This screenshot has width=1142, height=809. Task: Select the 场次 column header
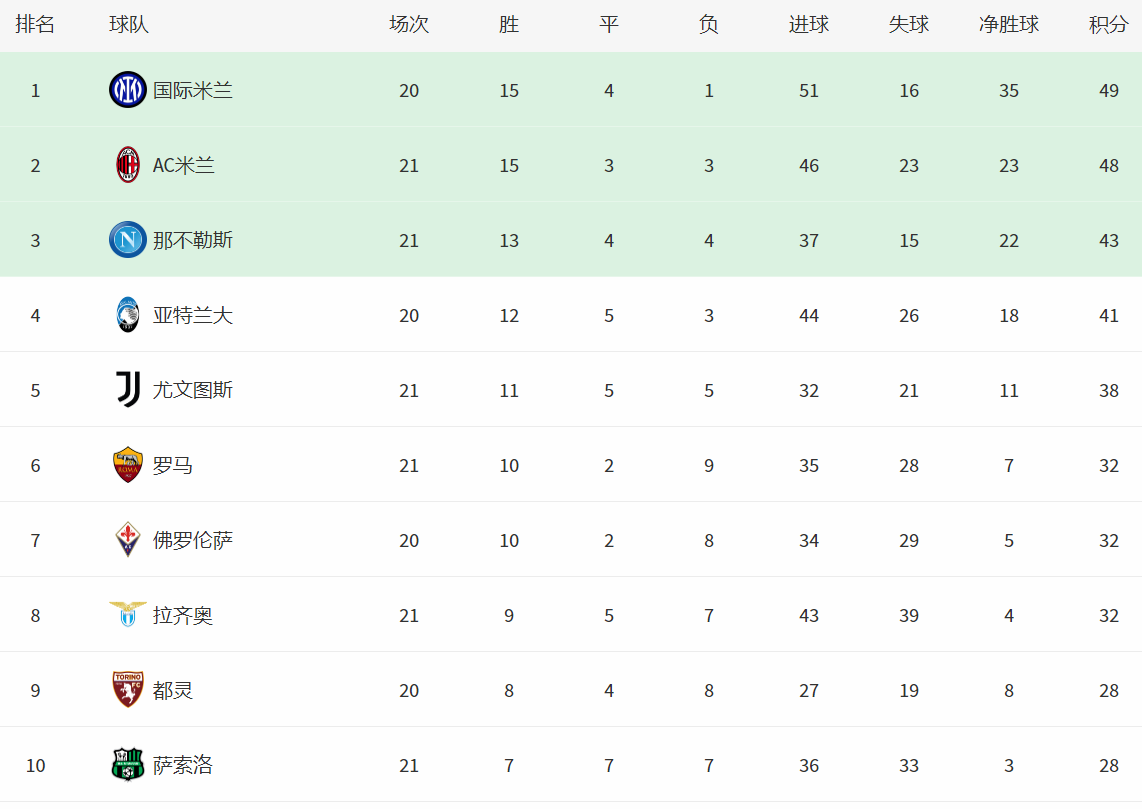pos(409,25)
